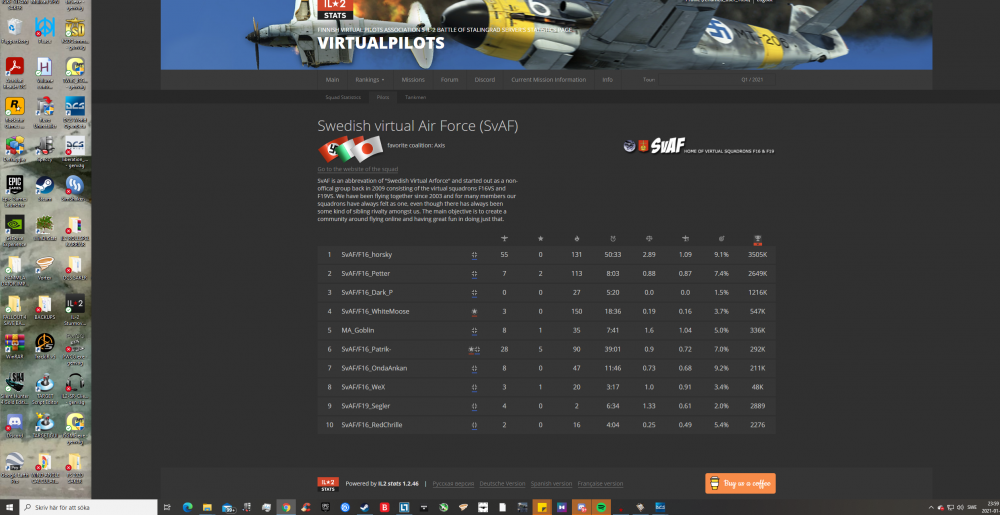Sort the table by the flame icon column
Image resolution: width=1000 pixels, height=515 pixels.
coord(577,238)
